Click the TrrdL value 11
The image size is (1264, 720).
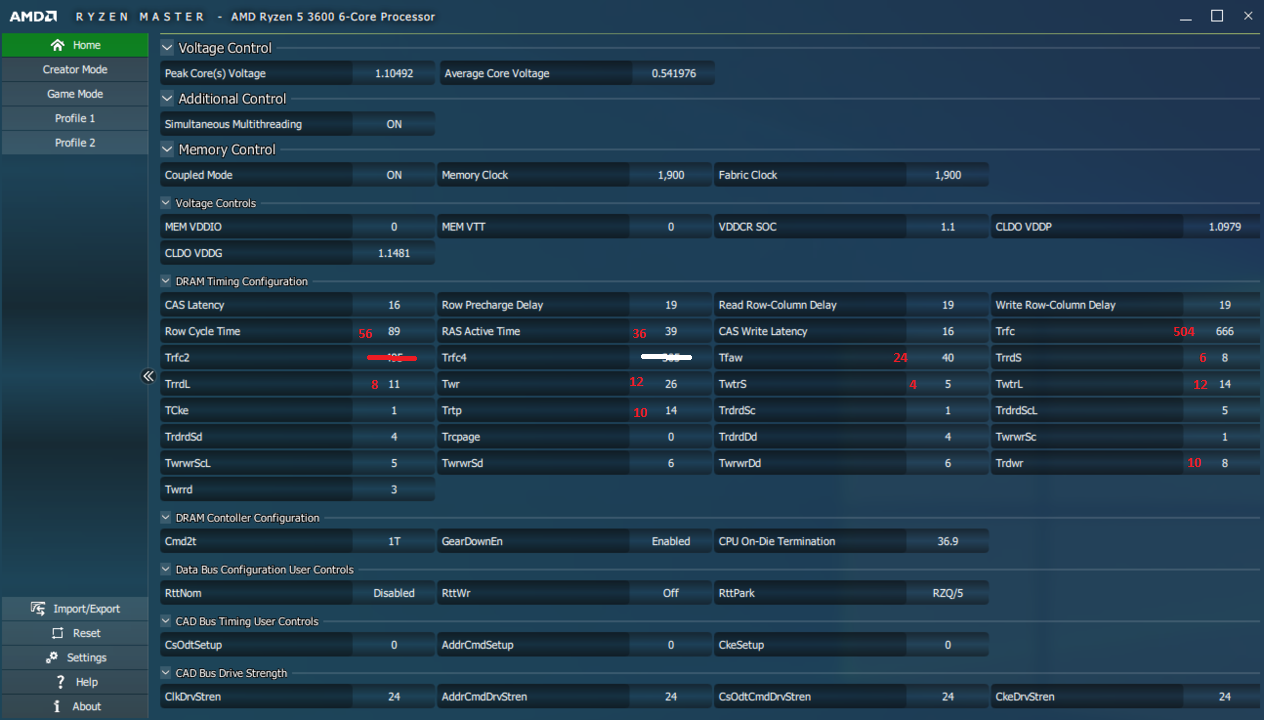[394, 384]
